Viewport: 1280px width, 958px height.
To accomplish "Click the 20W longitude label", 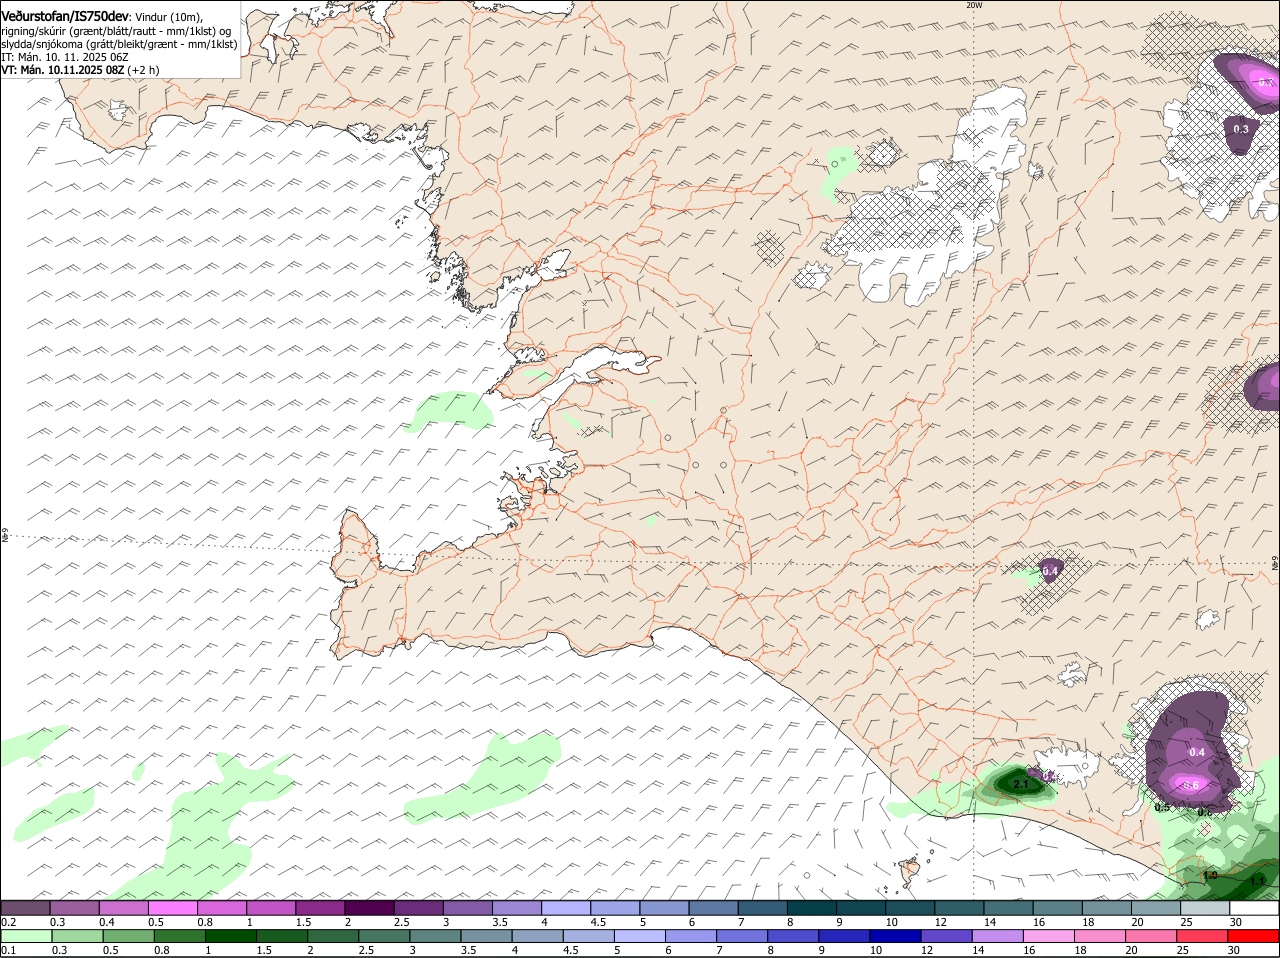I will pyautogui.click(x=973, y=5).
